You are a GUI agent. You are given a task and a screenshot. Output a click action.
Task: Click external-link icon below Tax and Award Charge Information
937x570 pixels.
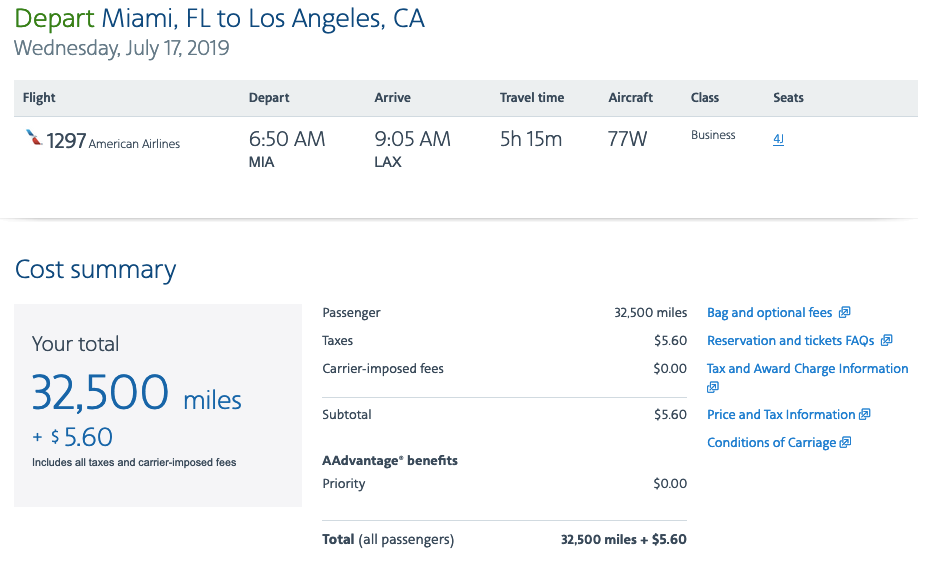[x=713, y=387]
